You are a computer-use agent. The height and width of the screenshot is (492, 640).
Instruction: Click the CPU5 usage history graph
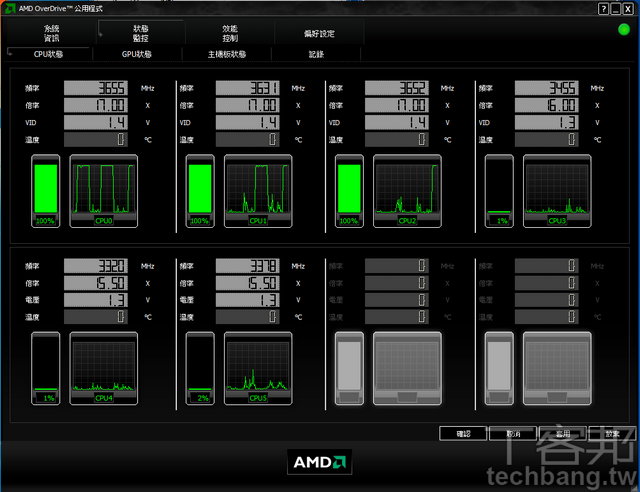point(258,369)
